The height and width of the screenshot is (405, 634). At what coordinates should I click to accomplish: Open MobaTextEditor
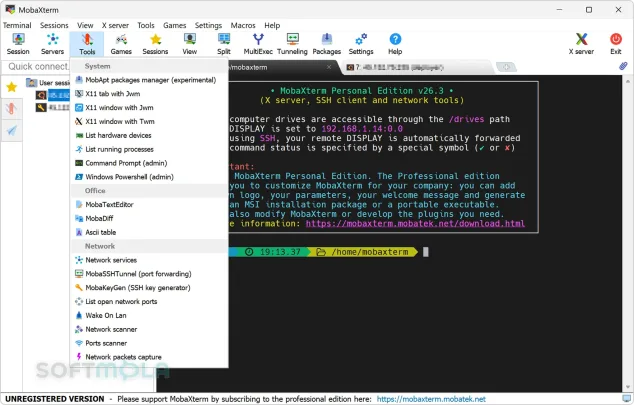pos(149,205)
